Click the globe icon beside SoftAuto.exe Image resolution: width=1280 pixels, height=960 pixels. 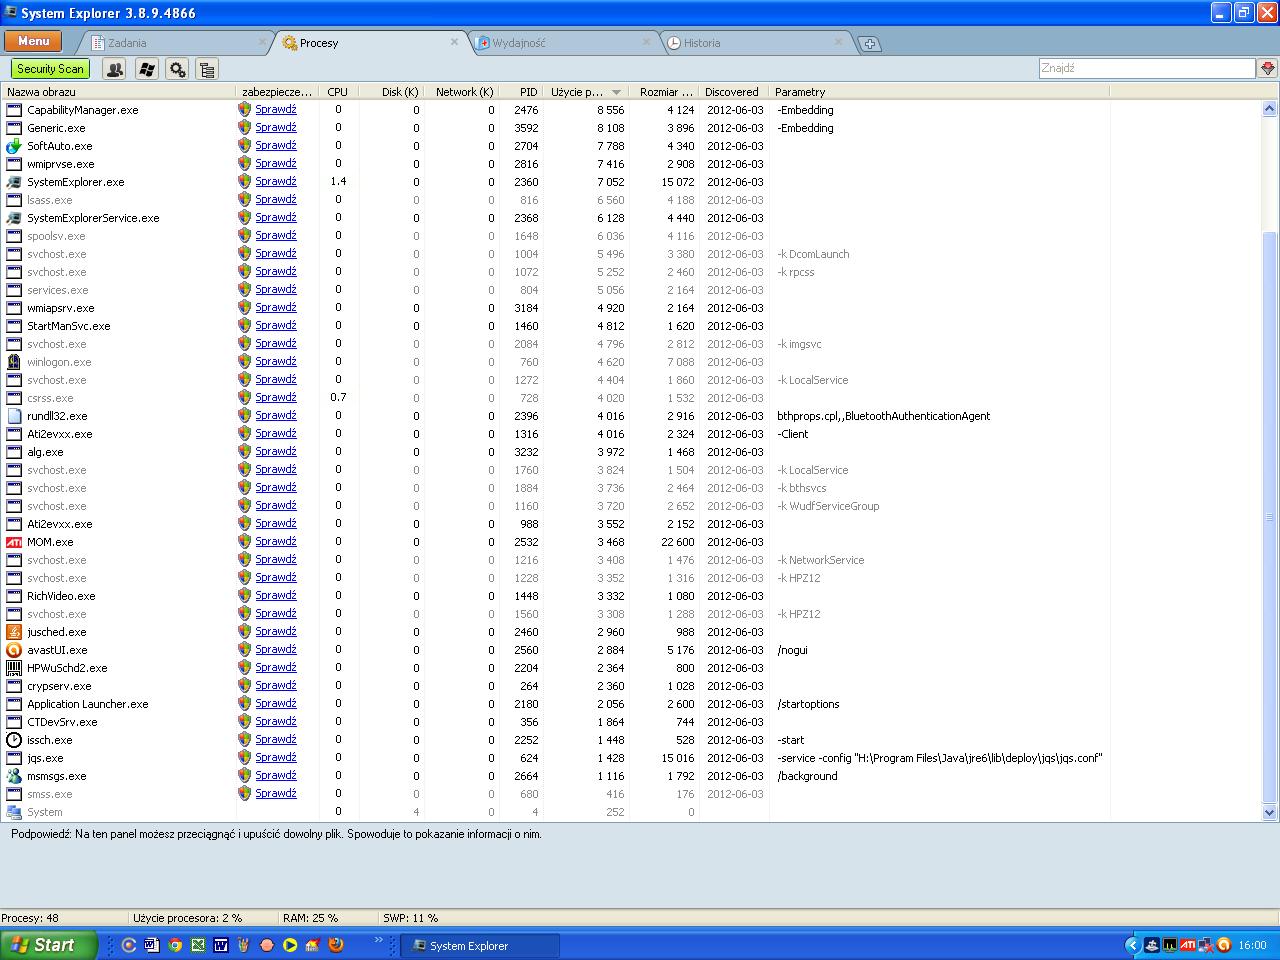coord(14,146)
